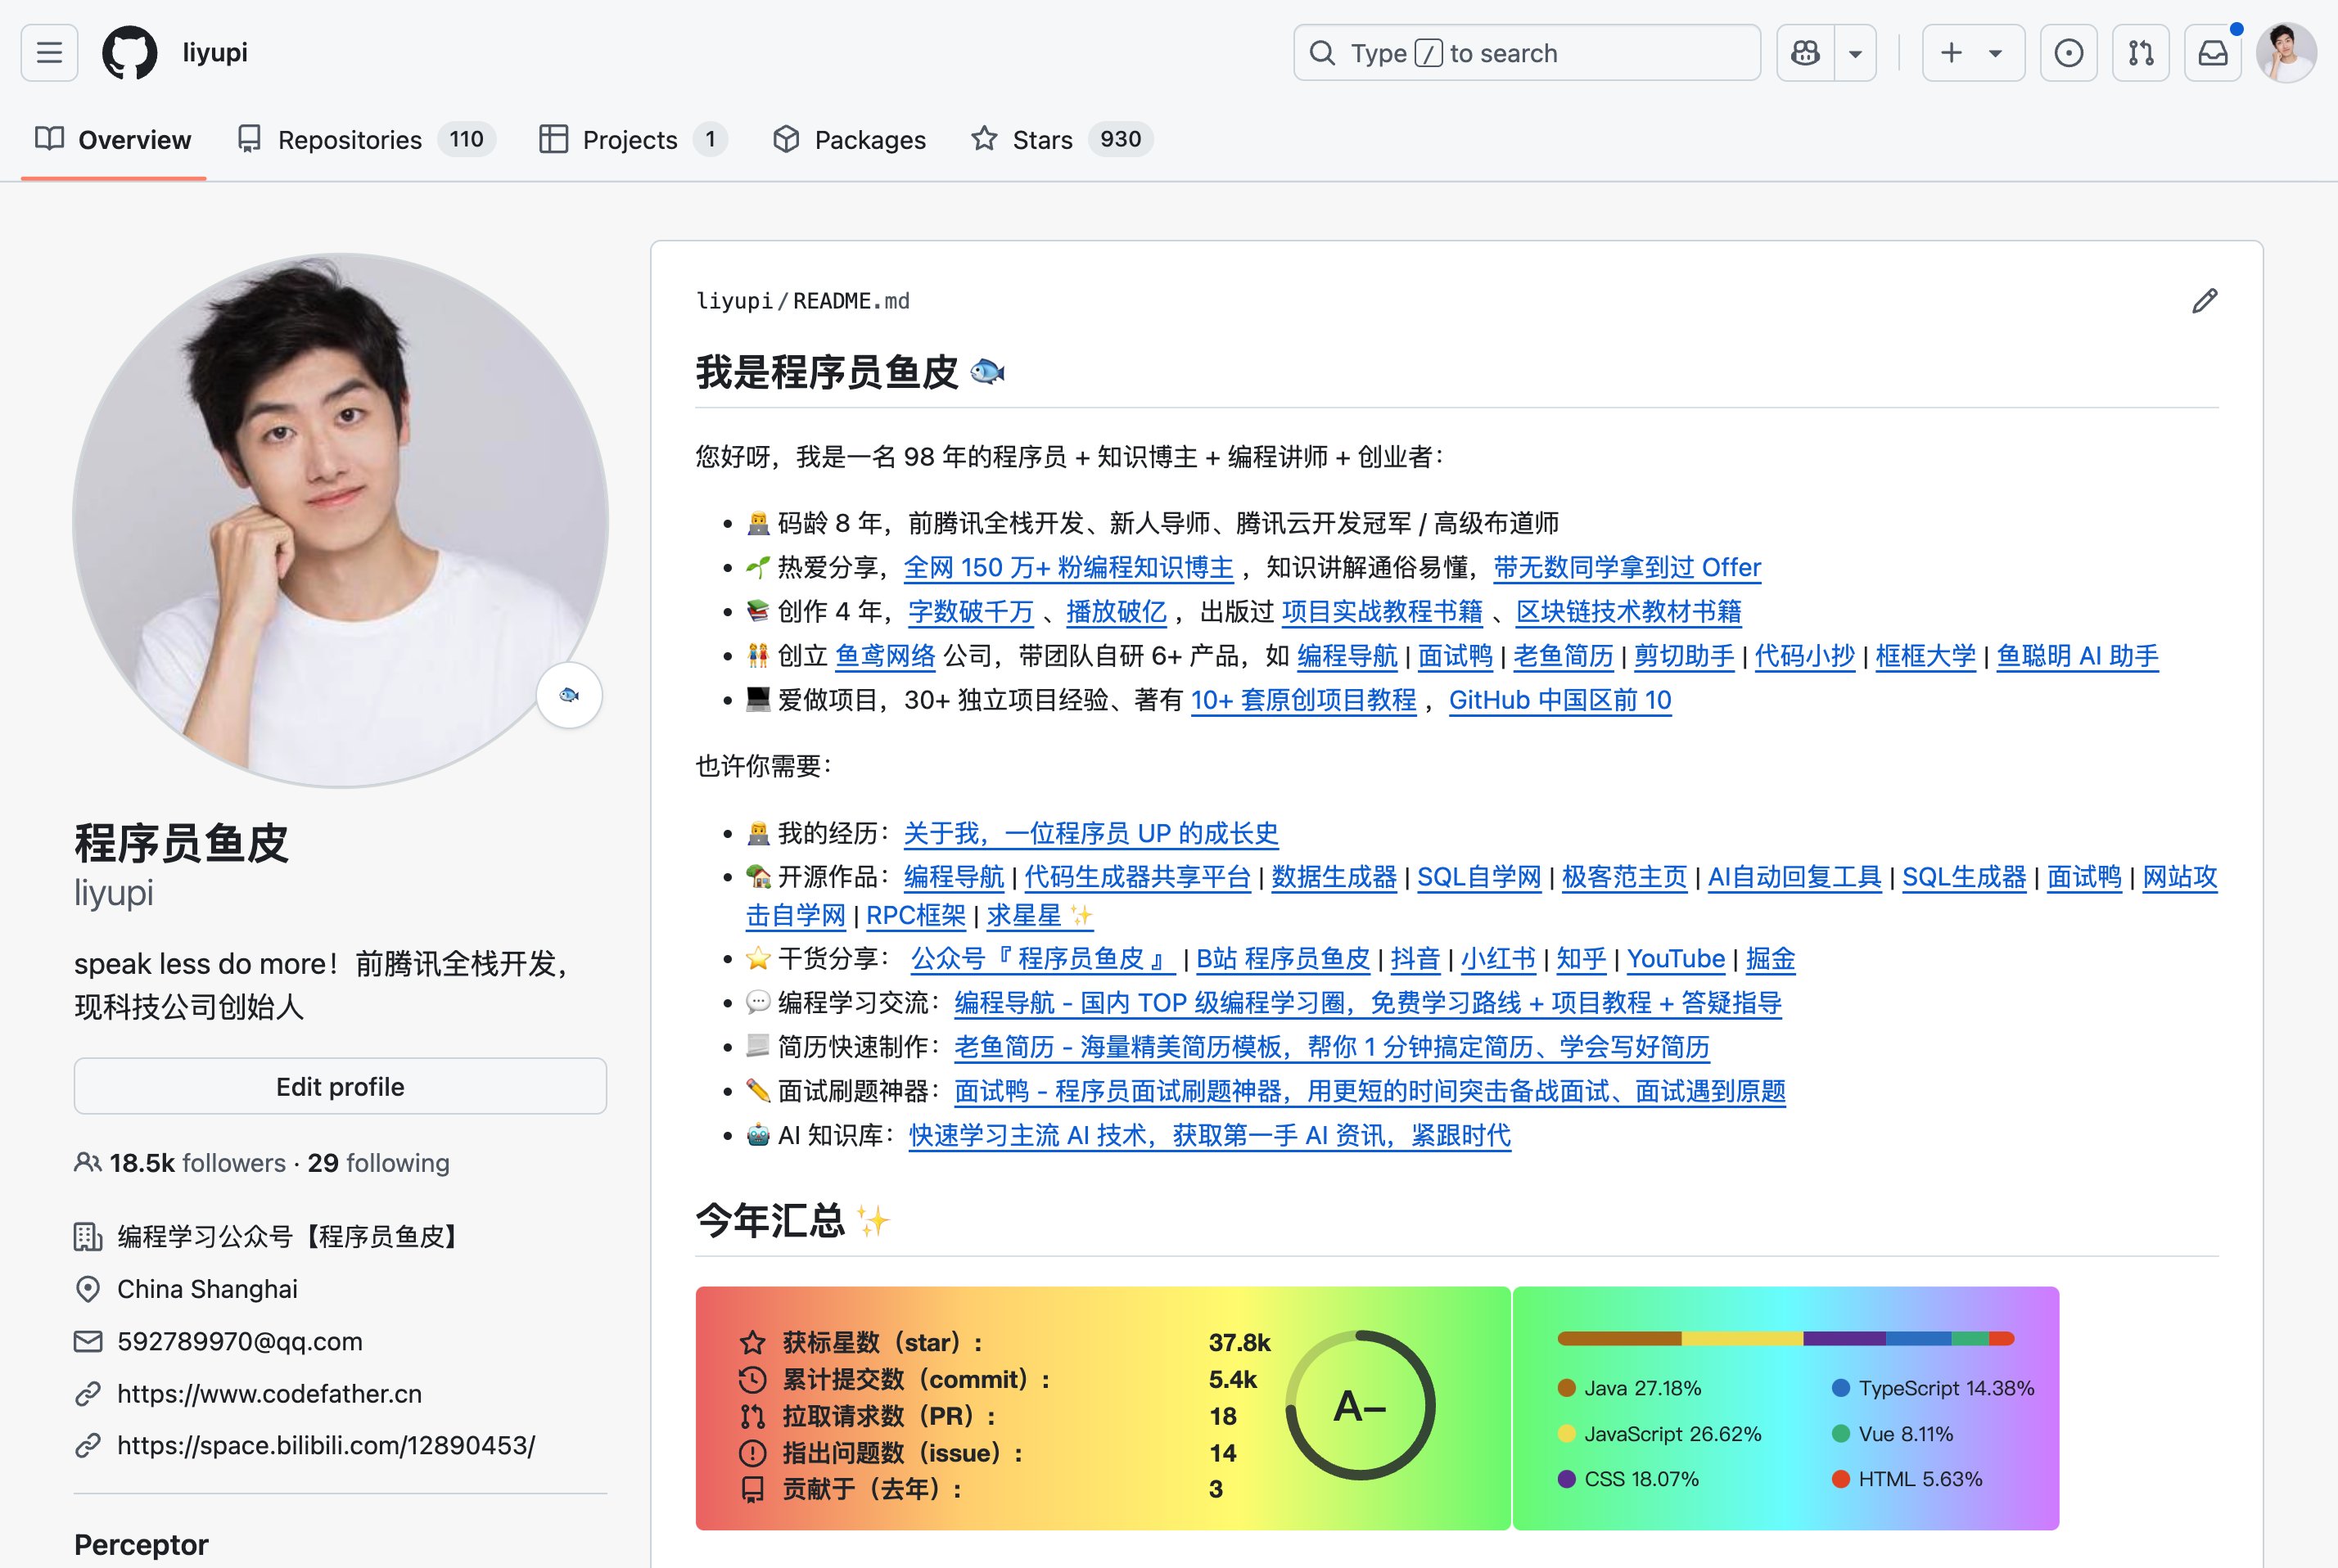Open the notifications inbox icon
The image size is (2338, 1568).
point(2212,53)
